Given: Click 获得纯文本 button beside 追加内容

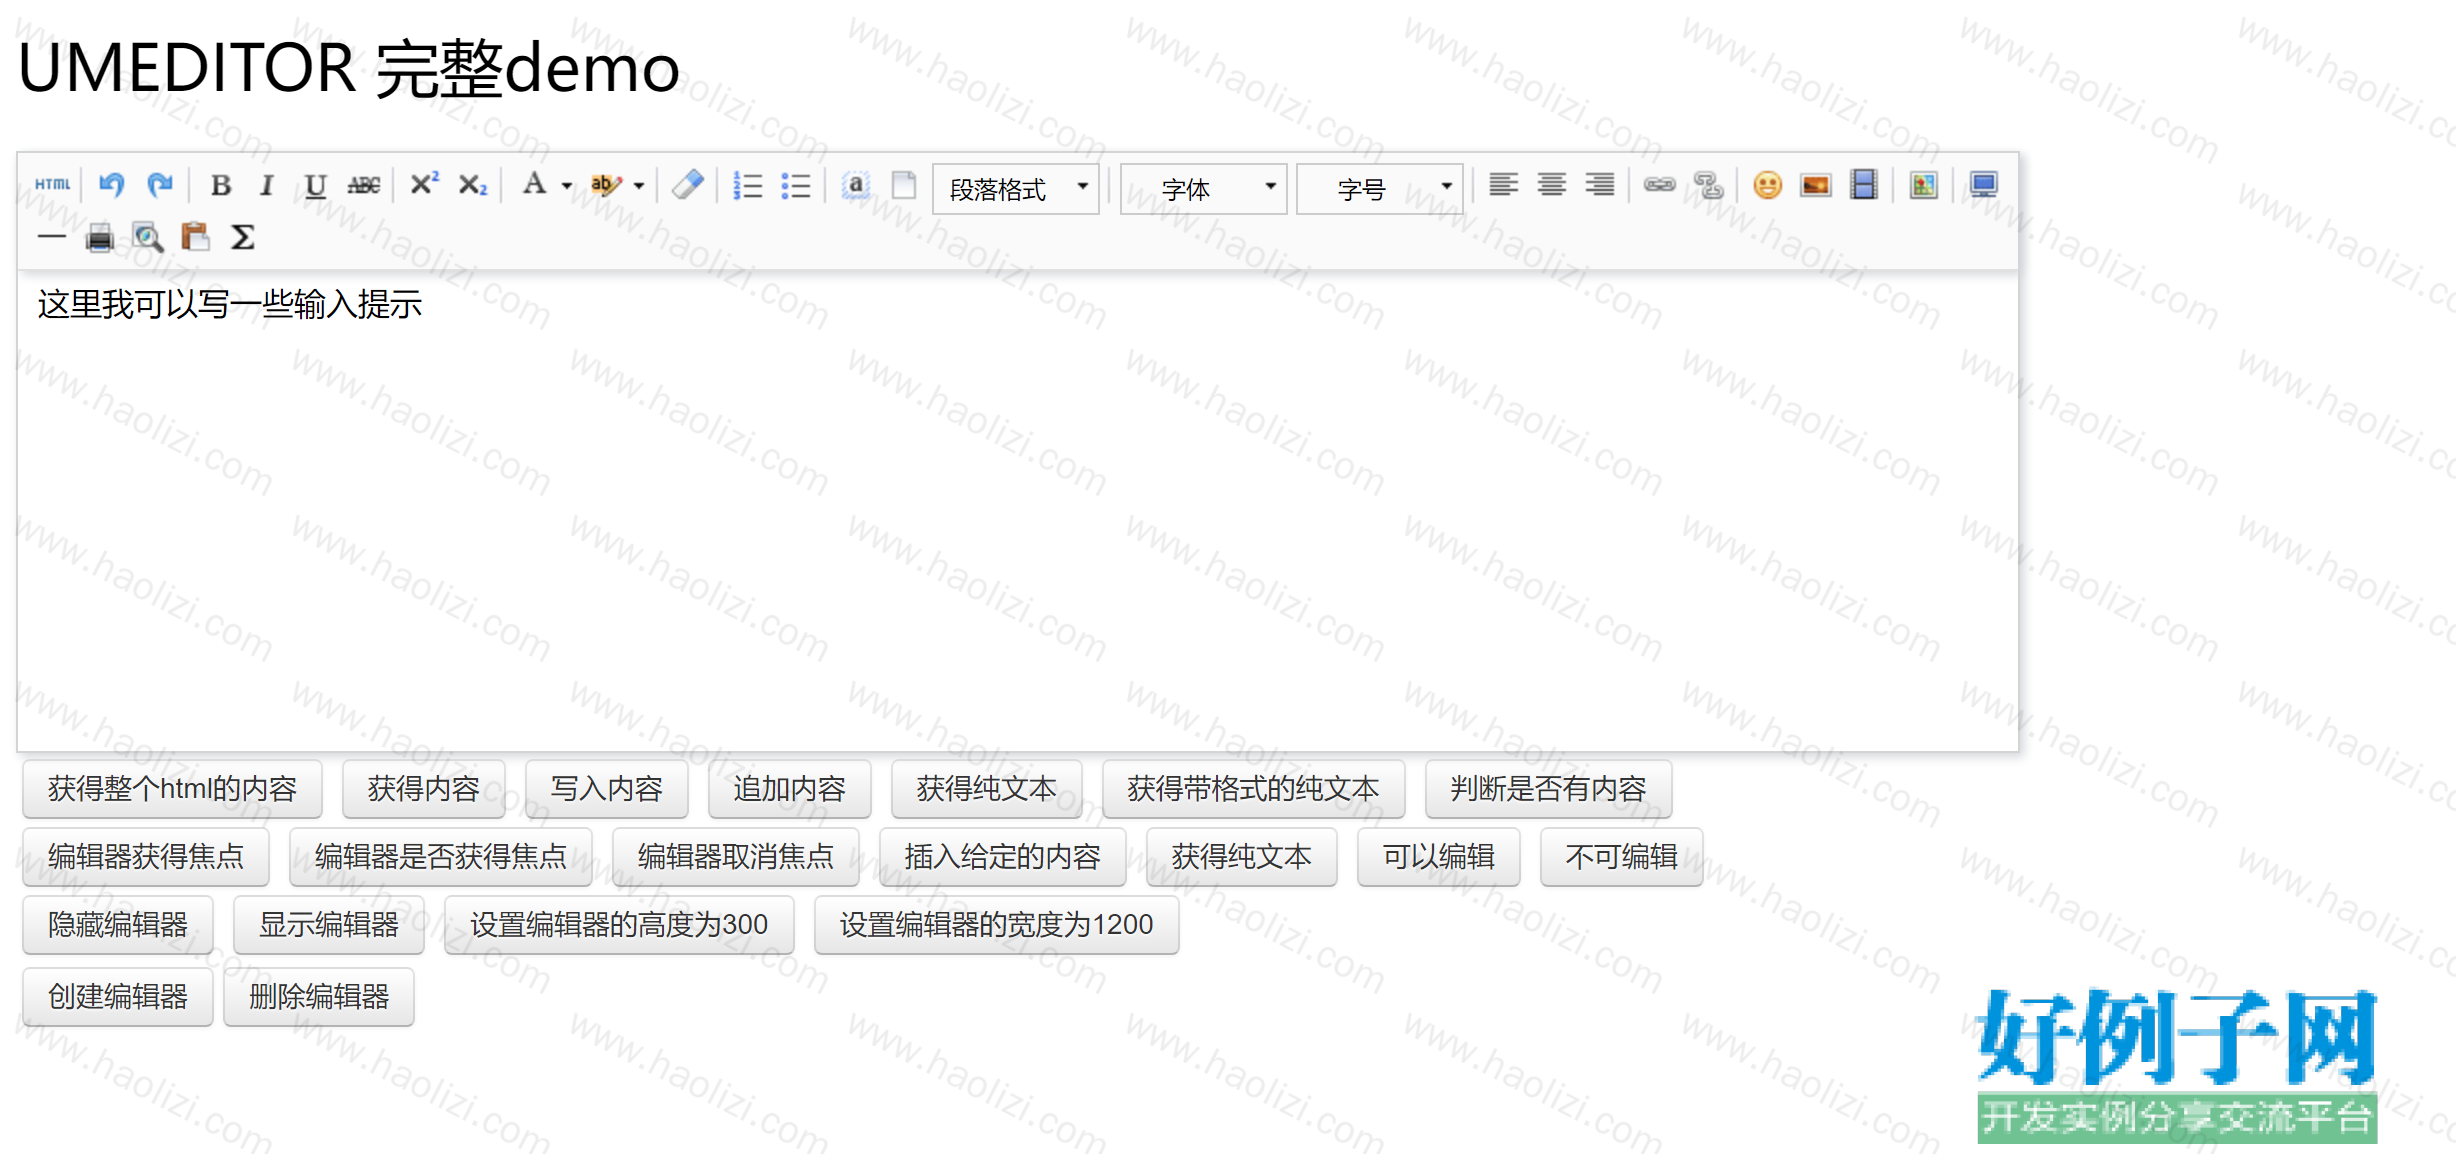Looking at the screenshot, I should tap(986, 789).
